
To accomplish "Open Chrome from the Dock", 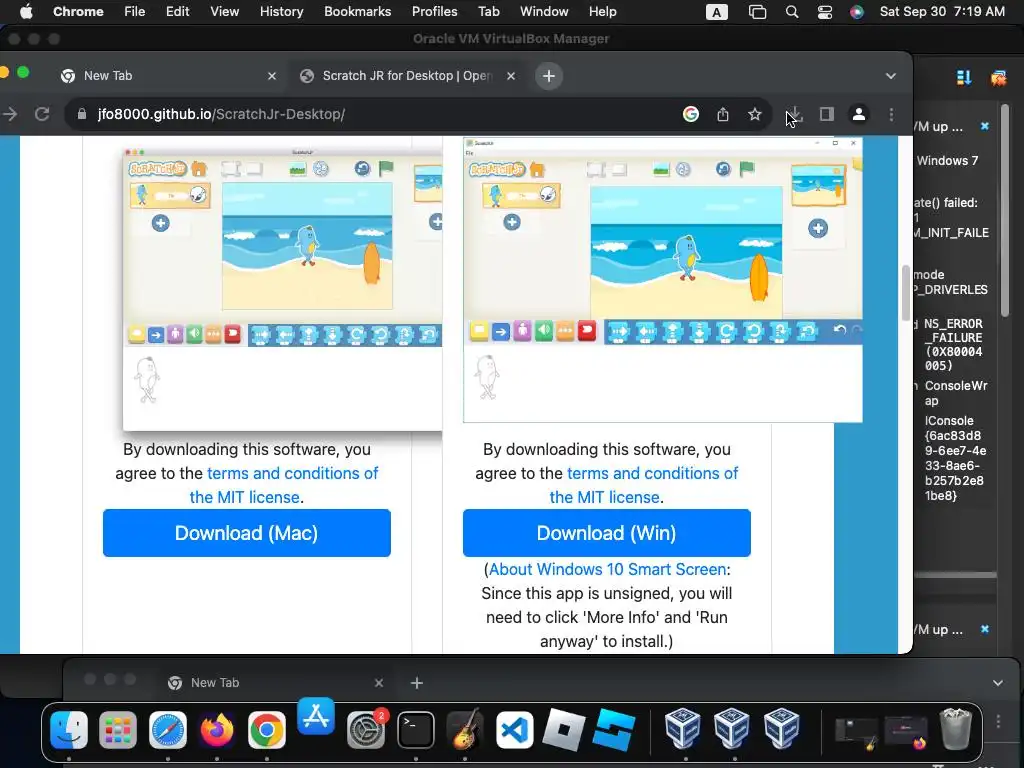I will [x=266, y=729].
